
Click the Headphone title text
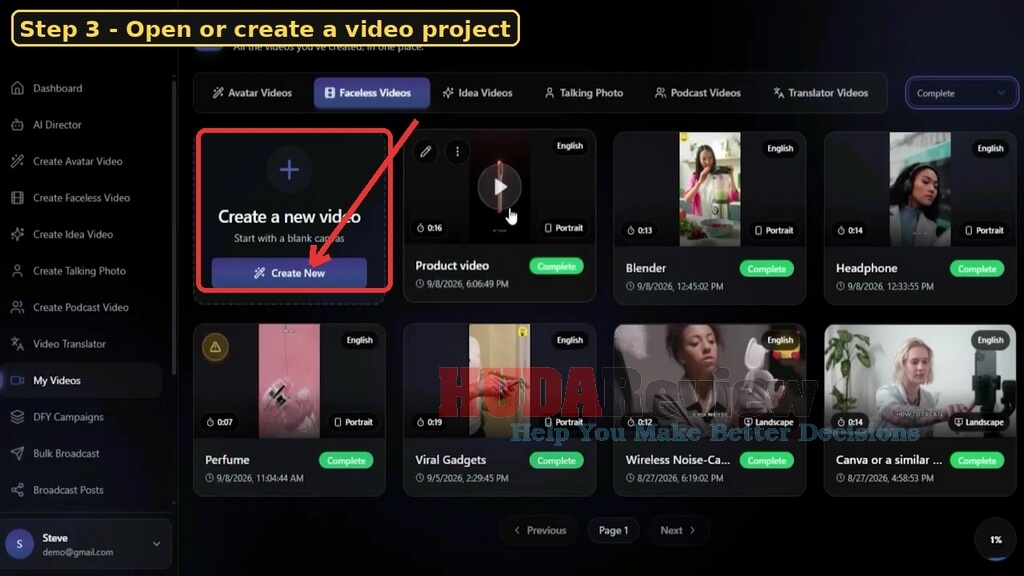tap(867, 268)
